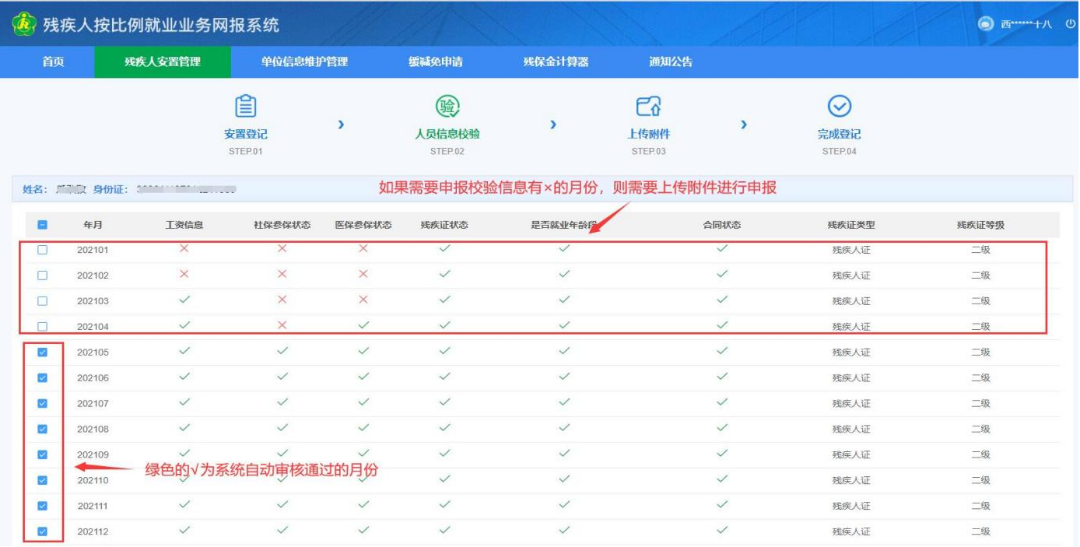Check the checkbox for month 202101

42,250
